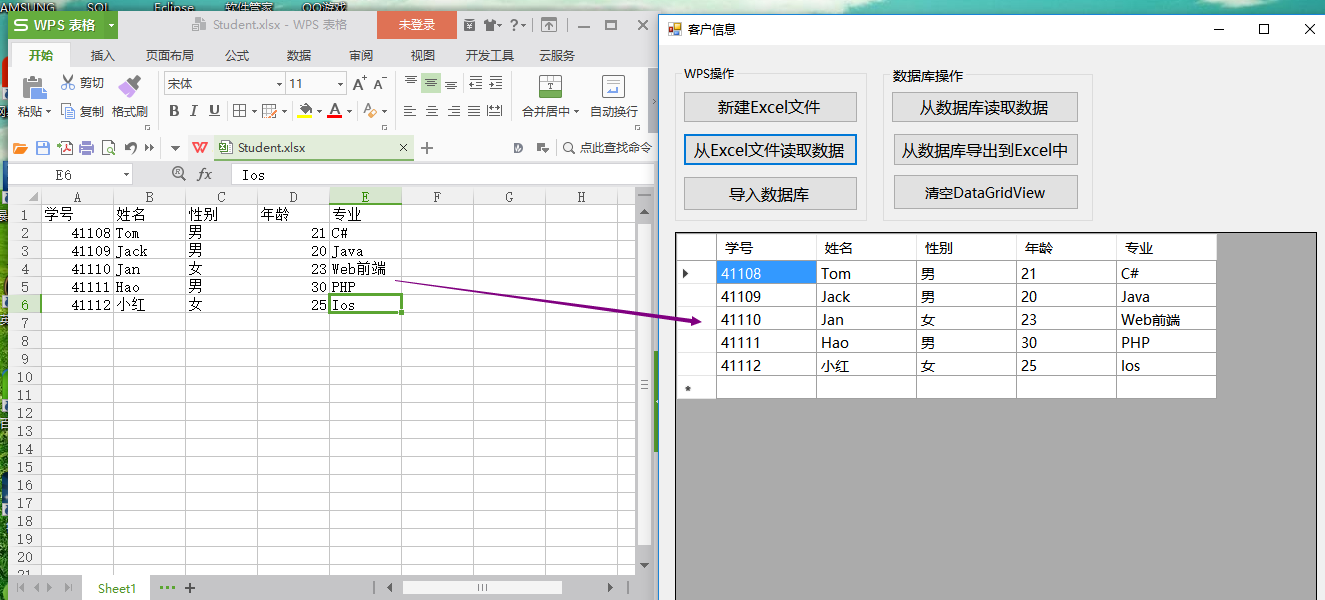1325x600 pixels.
Task: Click the 新建Excel文件 button
Action: pos(770,107)
